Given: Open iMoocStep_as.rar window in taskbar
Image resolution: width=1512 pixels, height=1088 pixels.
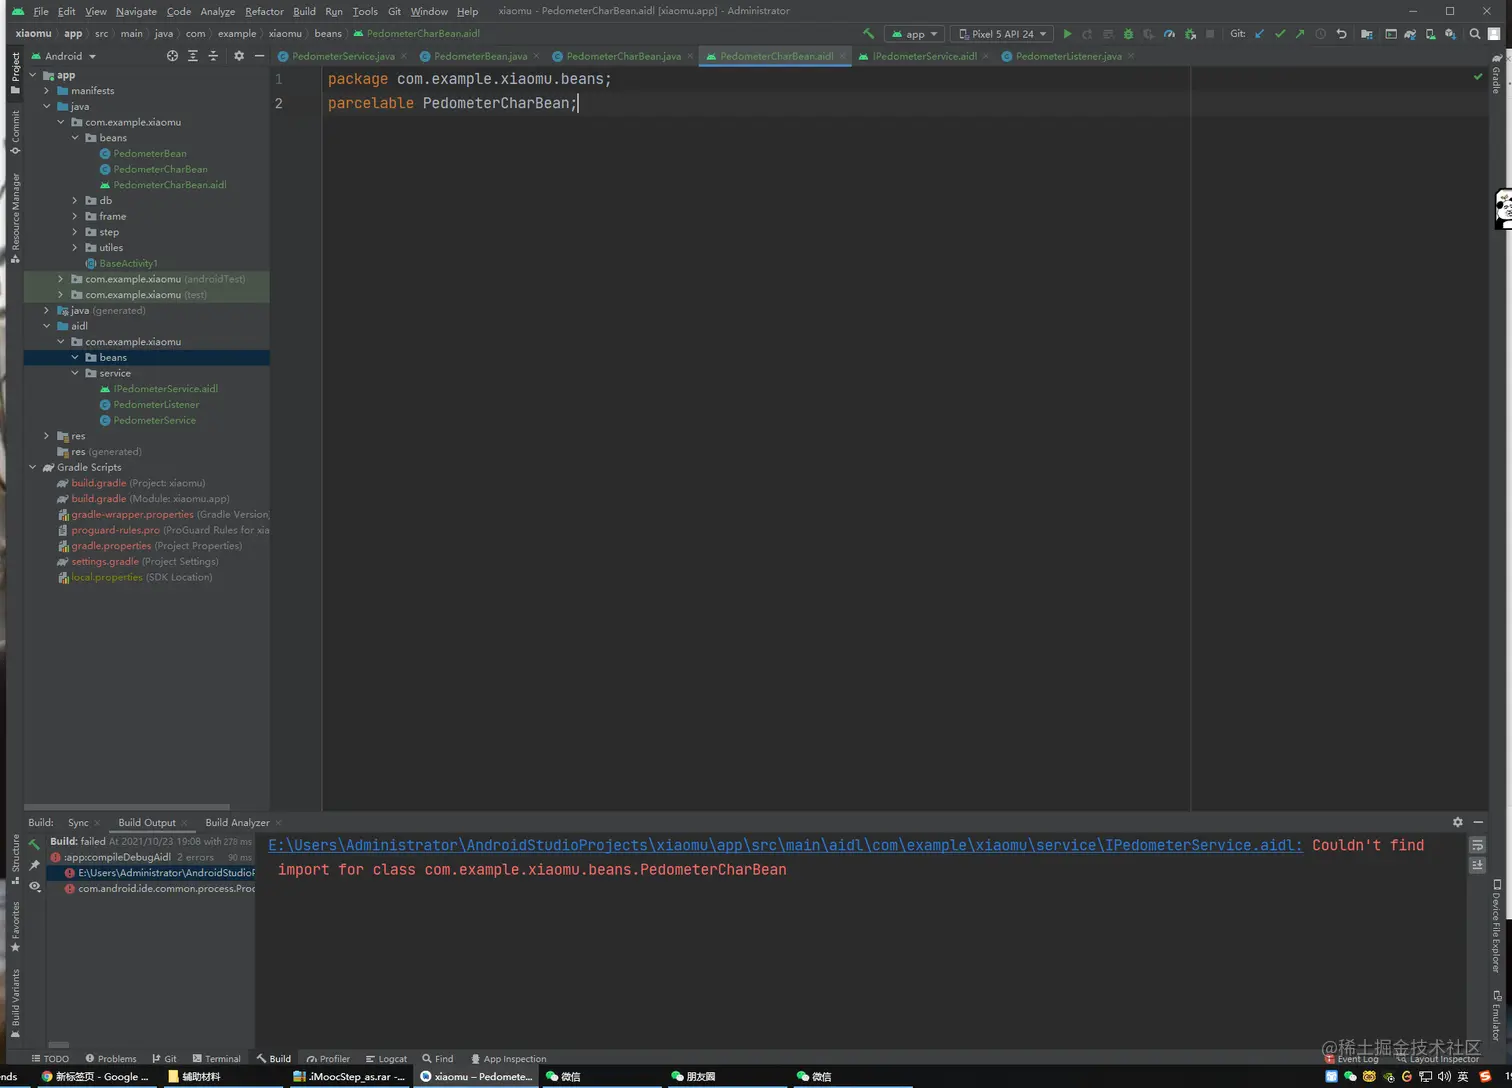Looking at the screenshot, I should tap(349, 1077).
